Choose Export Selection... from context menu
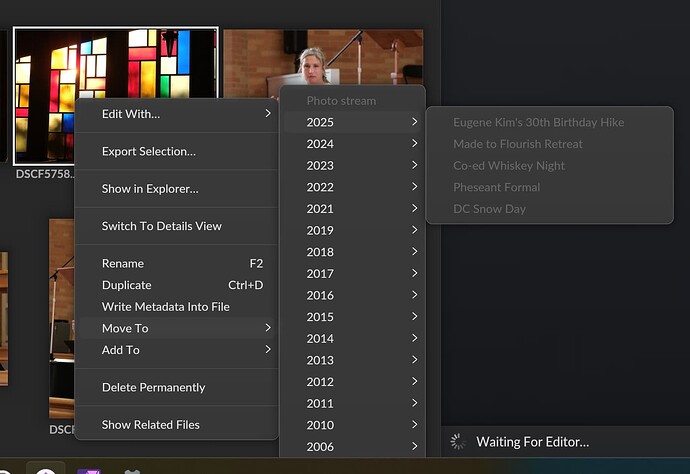The height and width of the screenshot is (474, 690). [x=176, y=151]
